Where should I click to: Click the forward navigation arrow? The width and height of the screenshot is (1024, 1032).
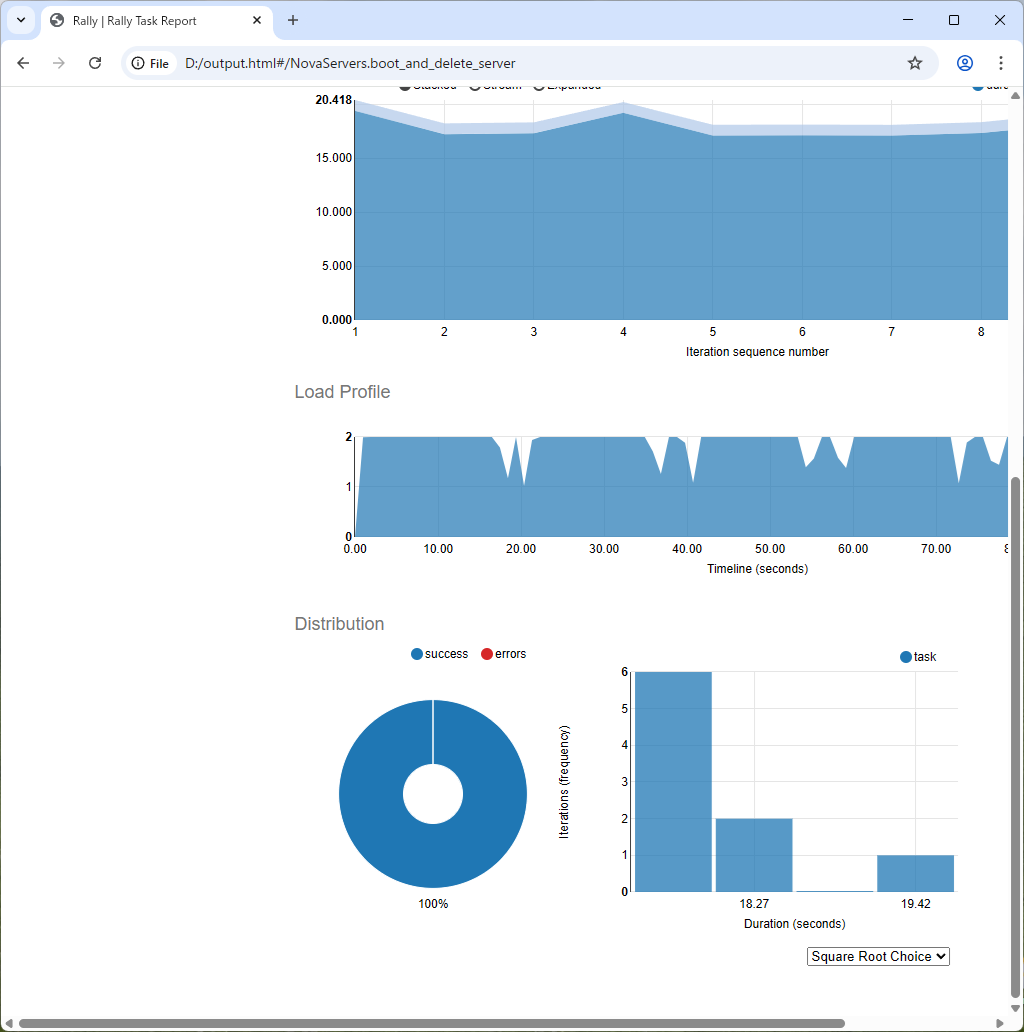point(59,63)
